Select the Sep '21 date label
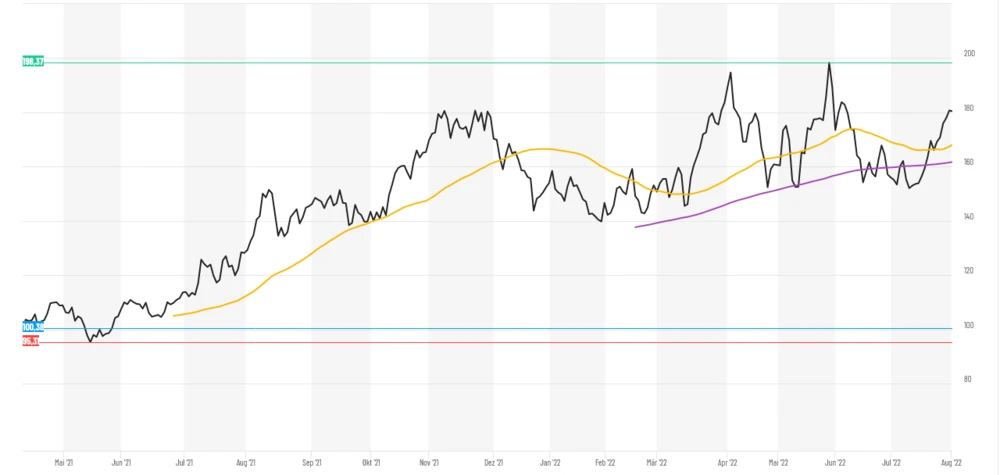1000x475 pixels. coord(312,463)
